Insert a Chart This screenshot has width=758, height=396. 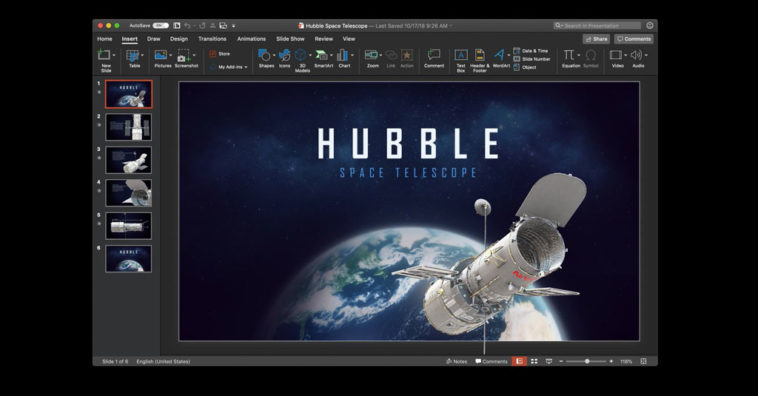pos(343,59)
